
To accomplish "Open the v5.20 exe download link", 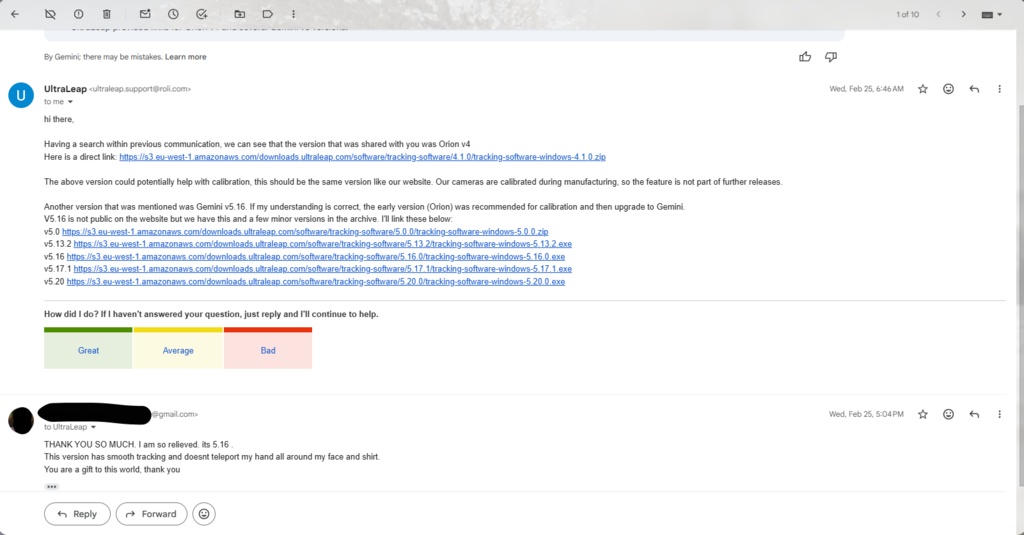I will tap(315, 282).
